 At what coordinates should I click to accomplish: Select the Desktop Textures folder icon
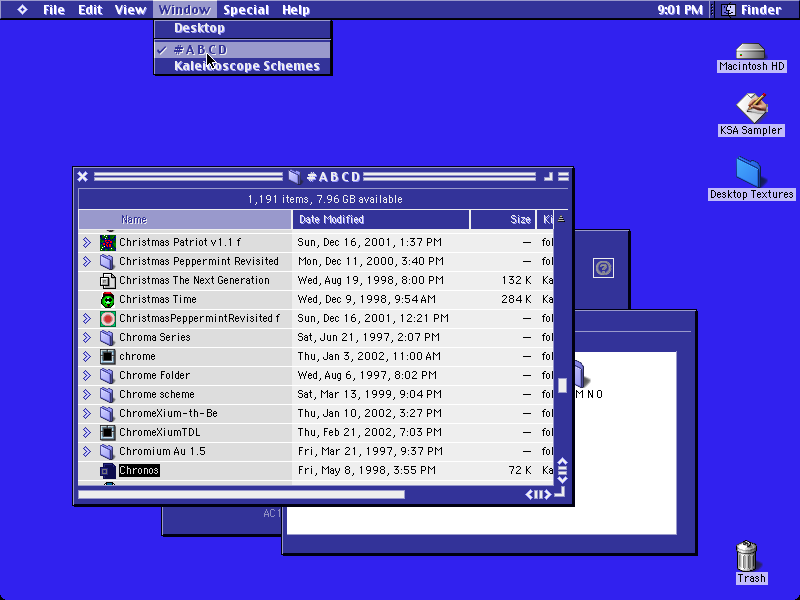749,171
